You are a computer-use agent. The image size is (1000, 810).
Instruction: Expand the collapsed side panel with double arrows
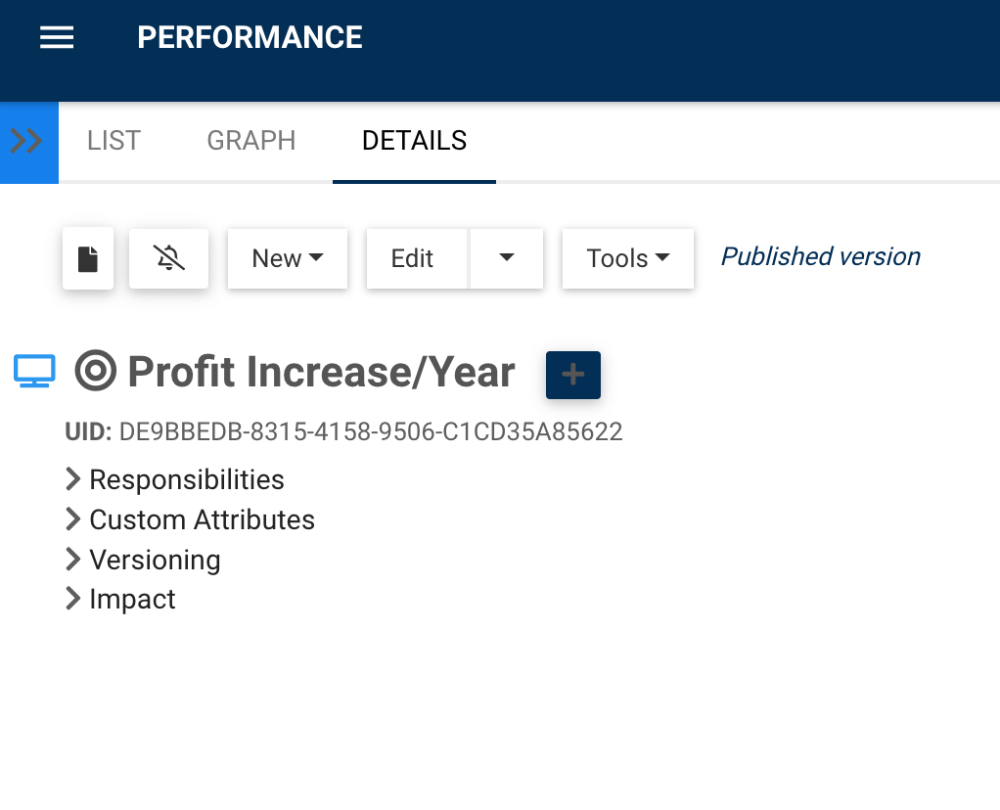28,141
